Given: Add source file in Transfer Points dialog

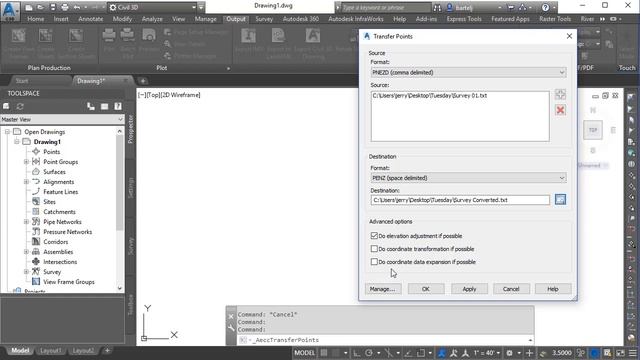Looking at the screenshot, I should (560, 95).
